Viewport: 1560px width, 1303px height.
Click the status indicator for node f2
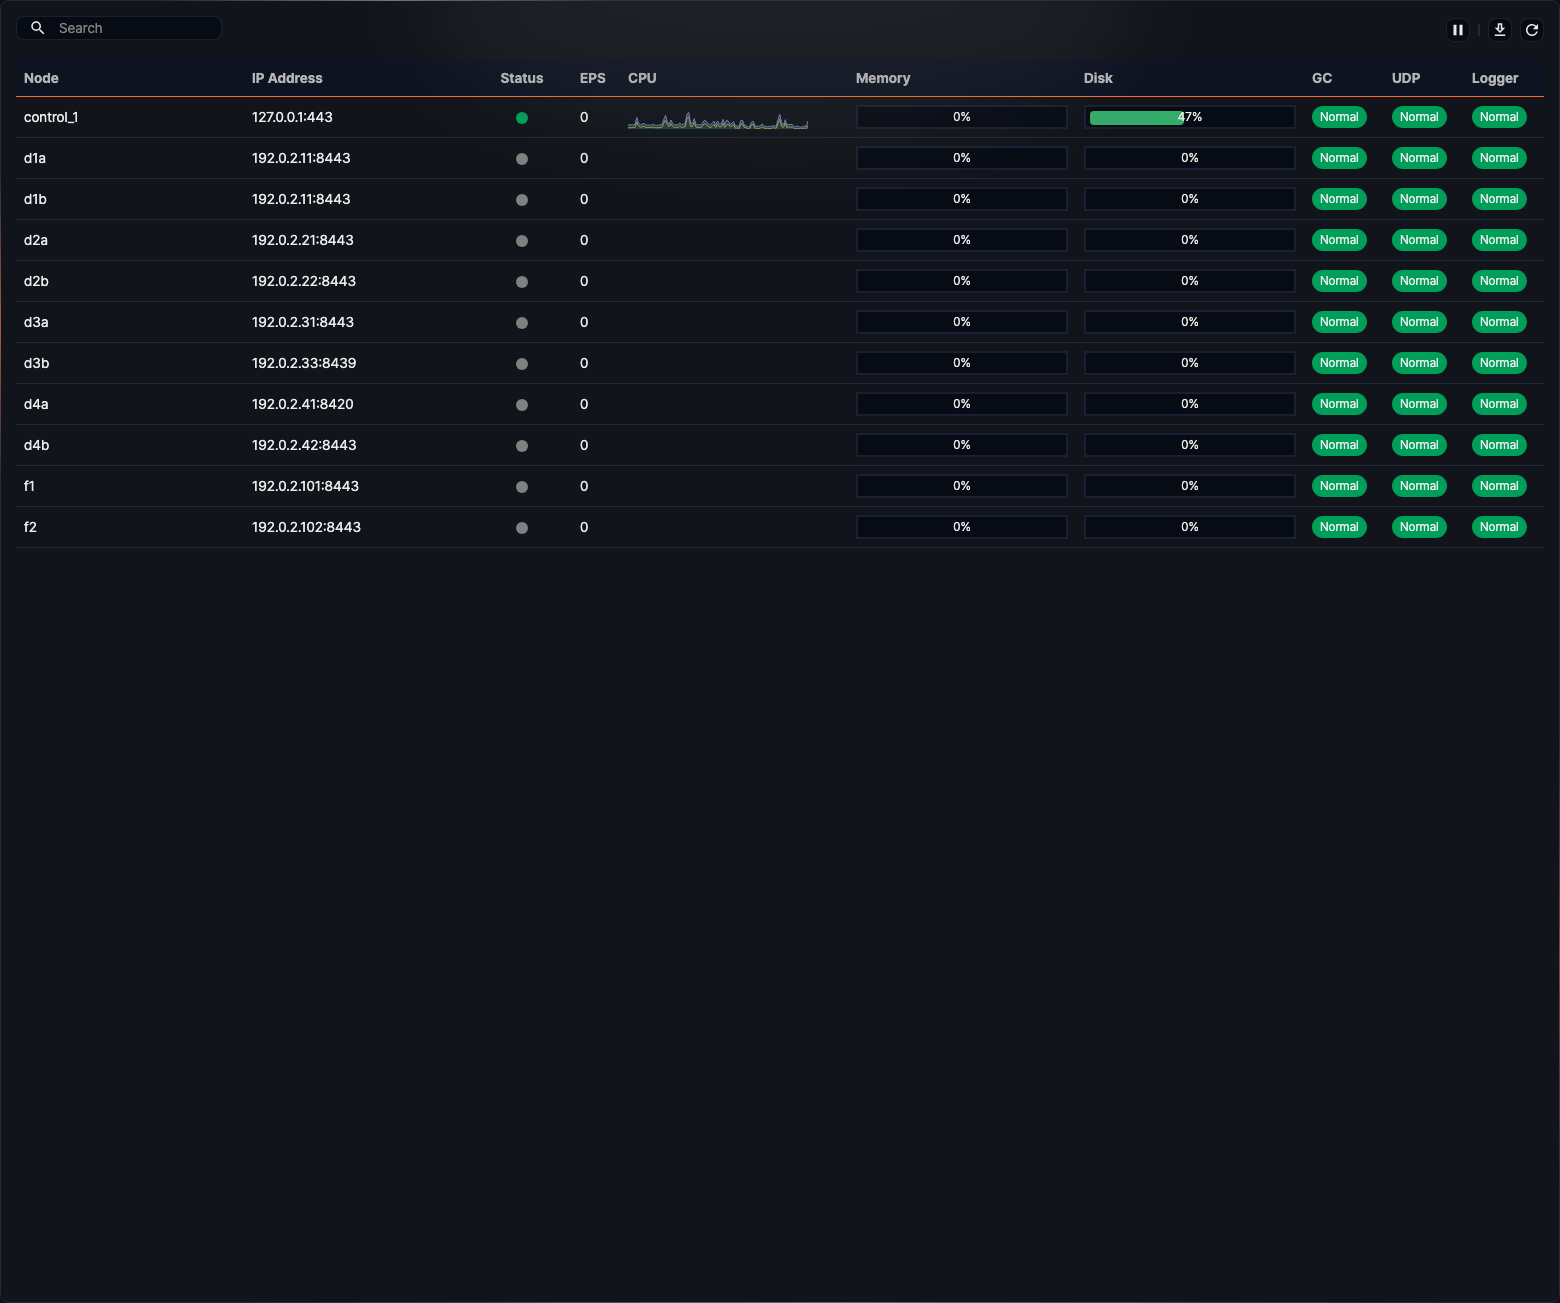(521, 527)
